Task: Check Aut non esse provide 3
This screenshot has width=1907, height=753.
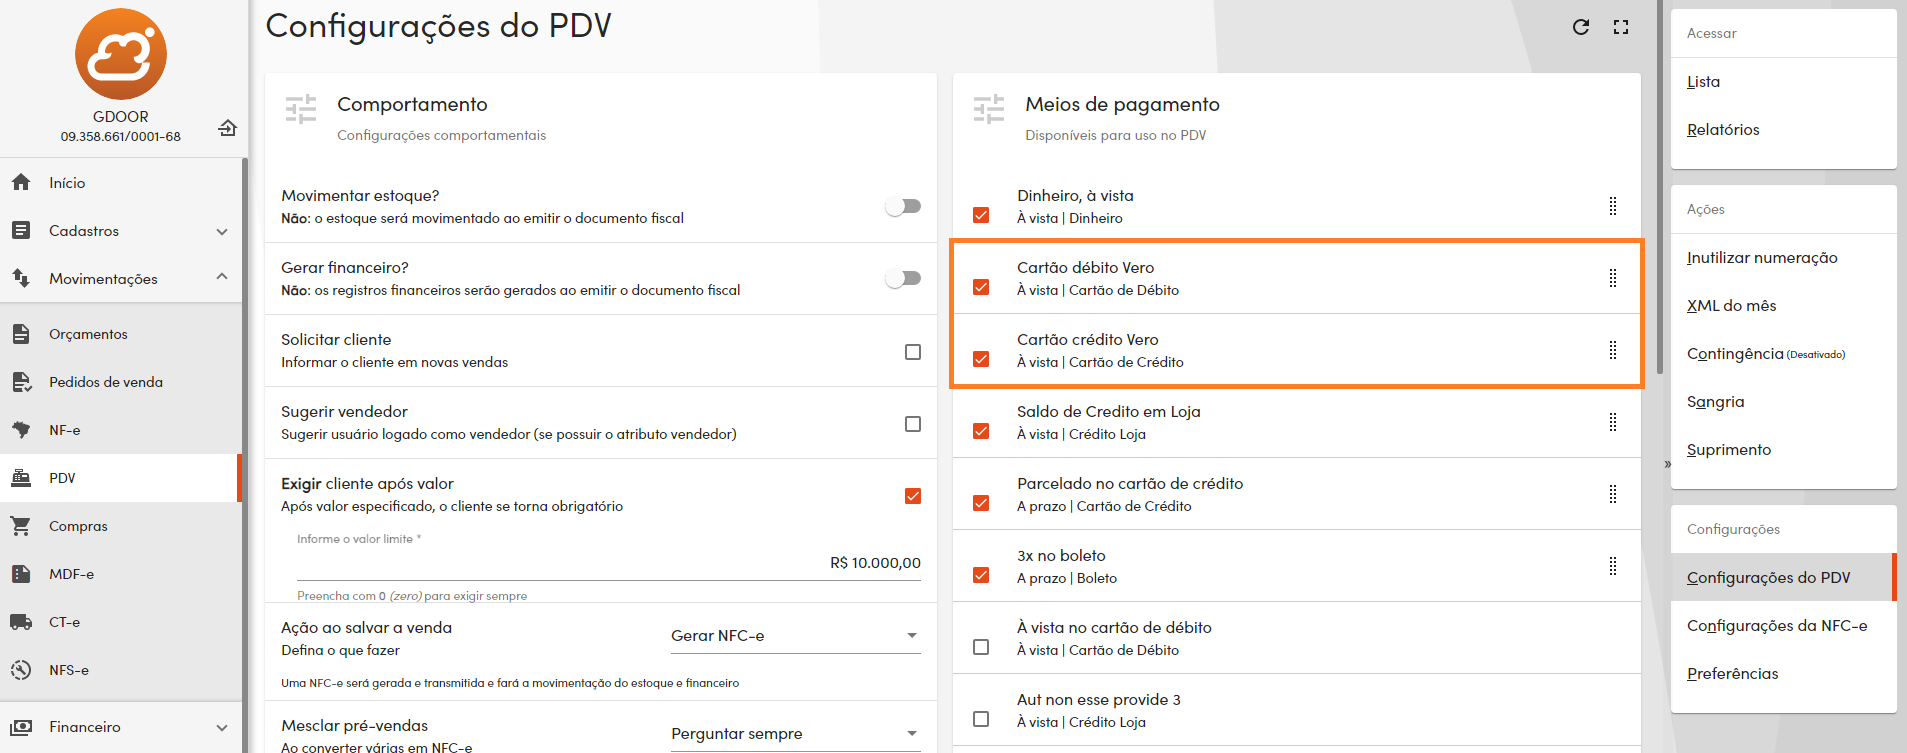Action: (981, 719)
